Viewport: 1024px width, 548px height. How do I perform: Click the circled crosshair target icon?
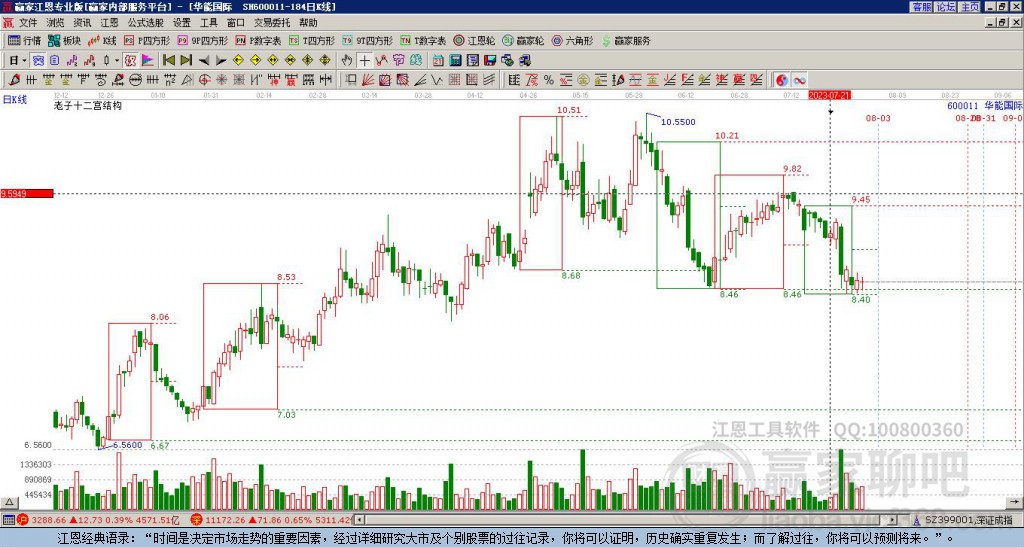click(x=204, y=80)
